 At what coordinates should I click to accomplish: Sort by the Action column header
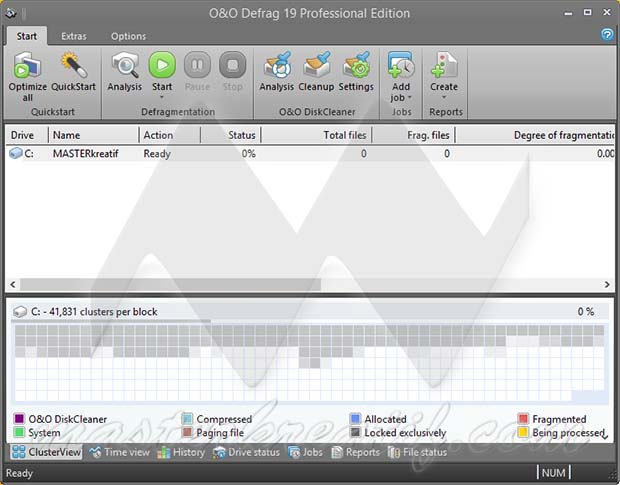pyautogui.click(x=170, y=135)
